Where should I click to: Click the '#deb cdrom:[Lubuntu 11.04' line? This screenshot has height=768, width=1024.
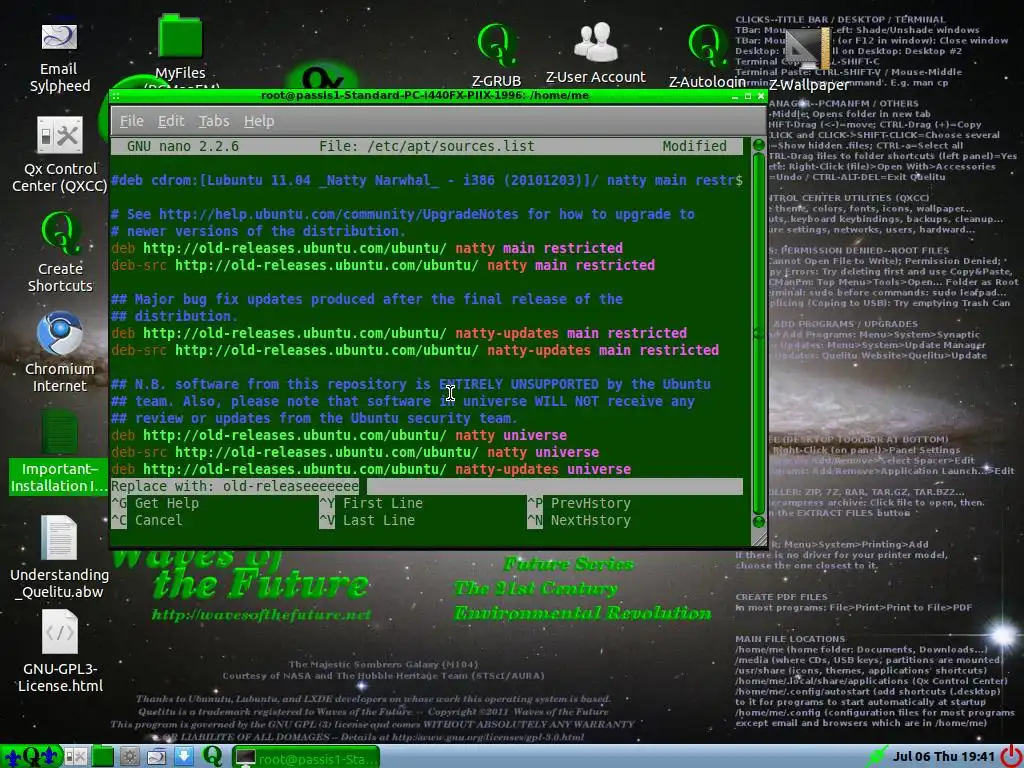[x=426, y=180]
